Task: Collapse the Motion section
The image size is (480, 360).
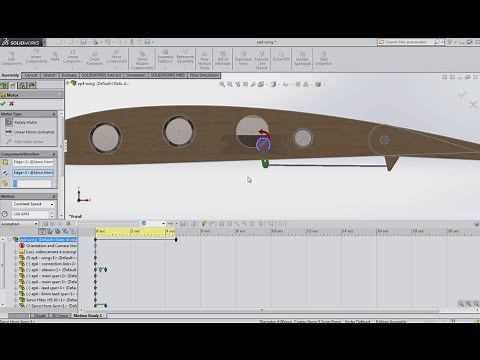Action: click(x=54, y=196)
